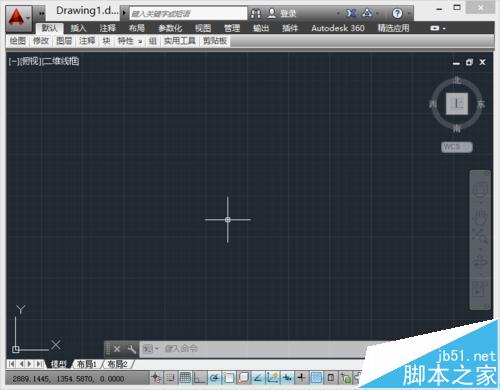The height and width of the screenshot is (390, 500).
Task: Expand the 图层 ribbon panel
Action: click(64, 41)
